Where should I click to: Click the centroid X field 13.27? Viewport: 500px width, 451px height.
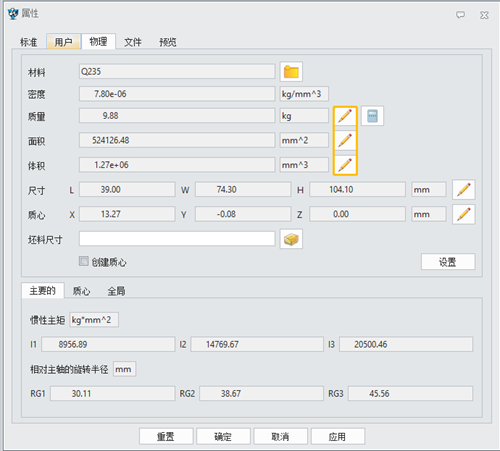pyautogui.click(x=127, y=214)
